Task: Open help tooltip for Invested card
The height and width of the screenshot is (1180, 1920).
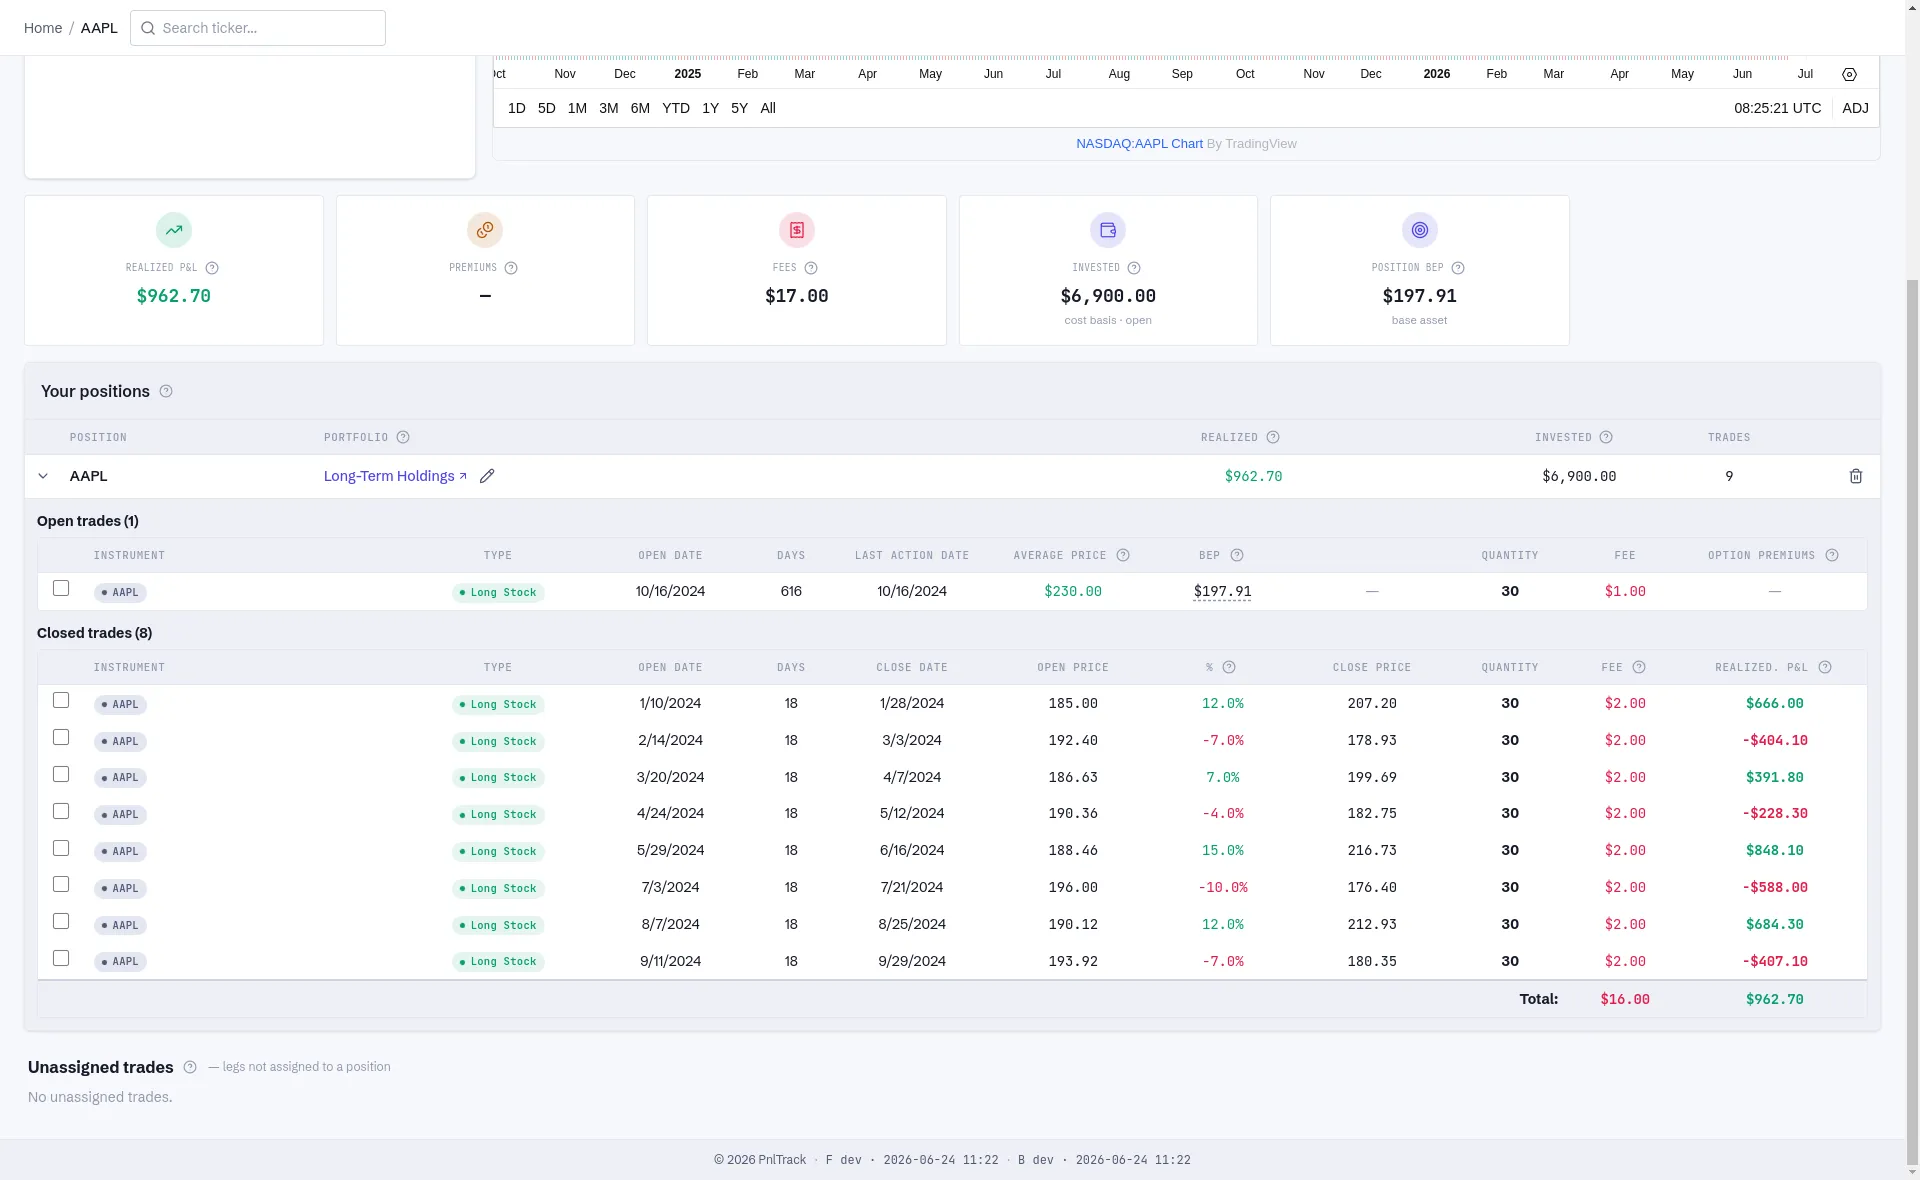Action: pos(1134,268)
